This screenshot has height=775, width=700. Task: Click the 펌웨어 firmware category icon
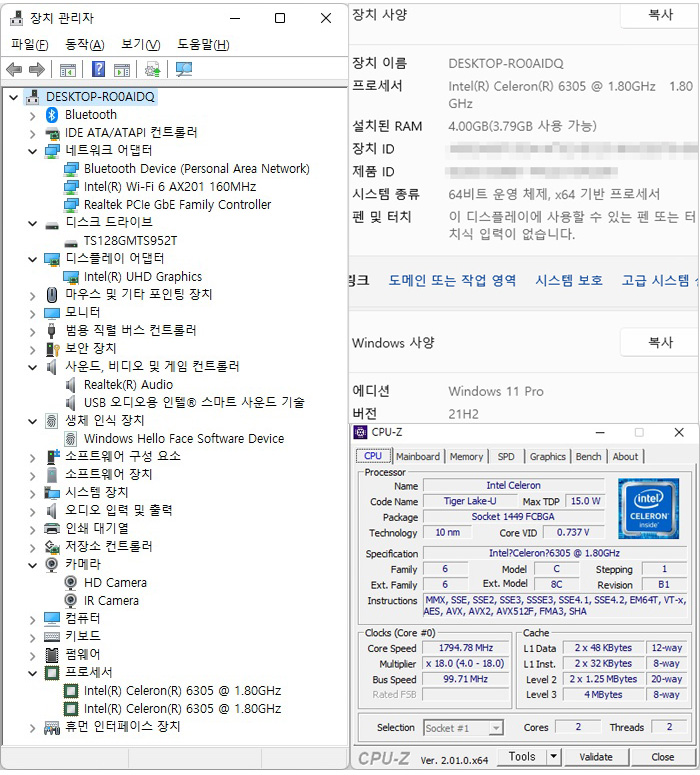point(52,654)
